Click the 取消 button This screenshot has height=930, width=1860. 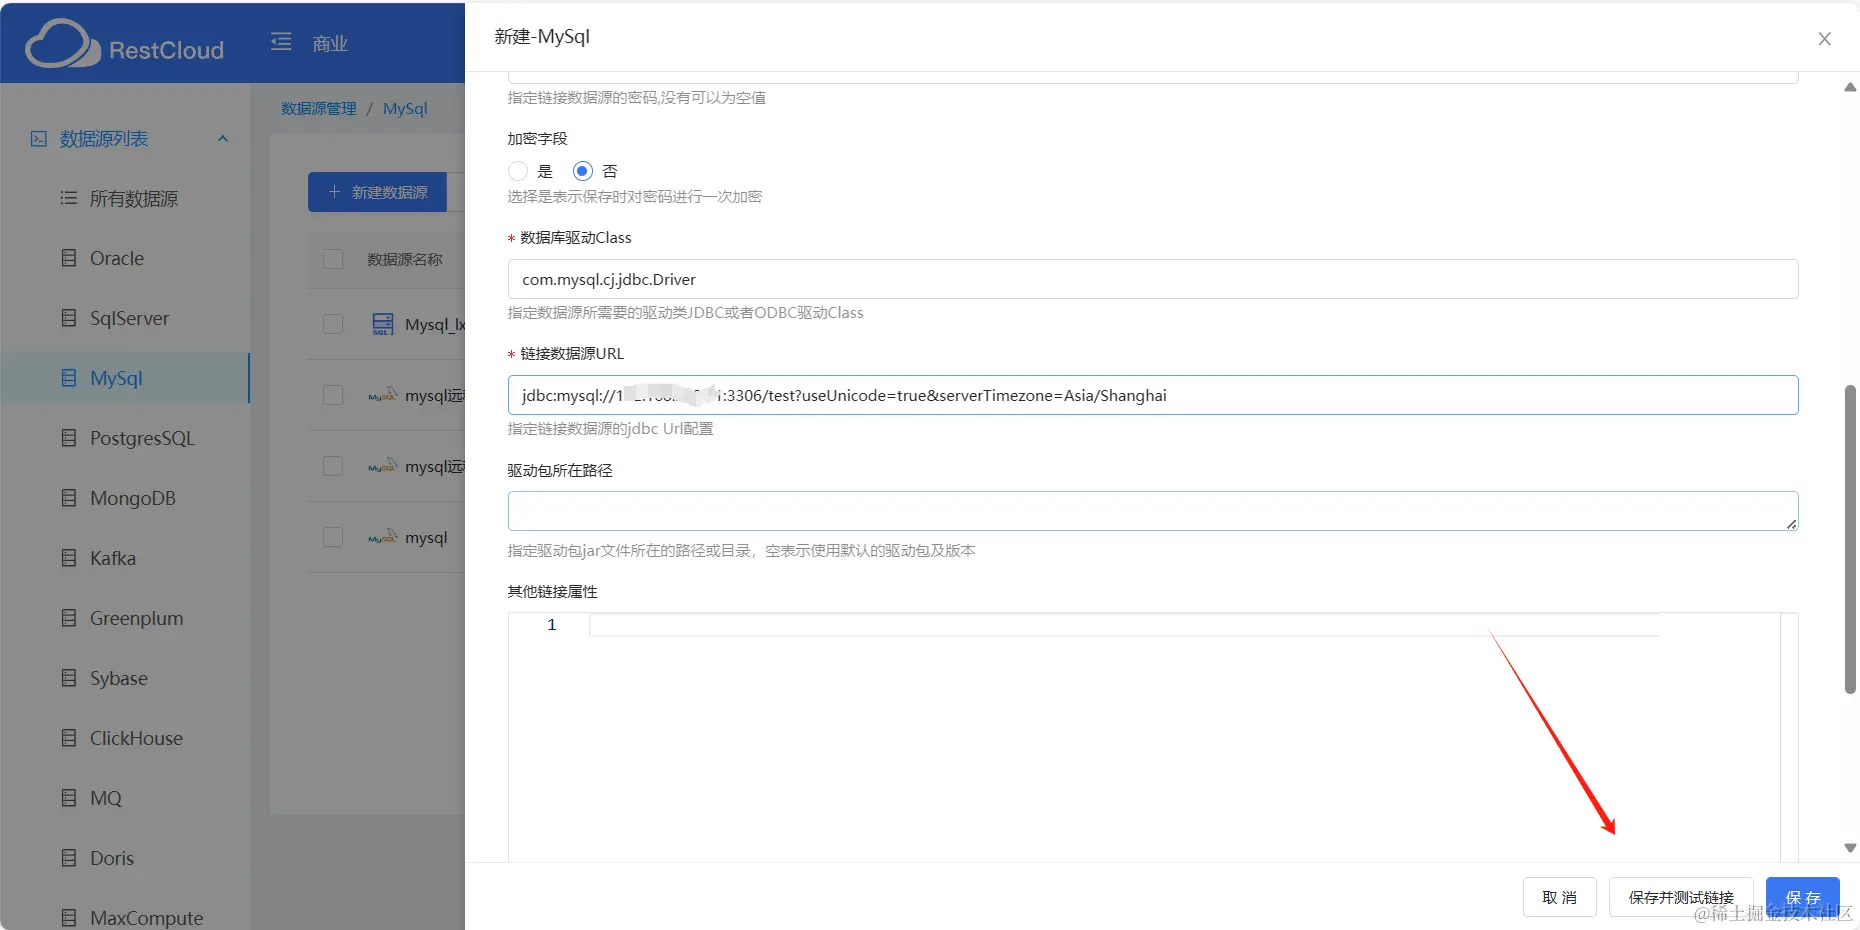pos(1559,897)
